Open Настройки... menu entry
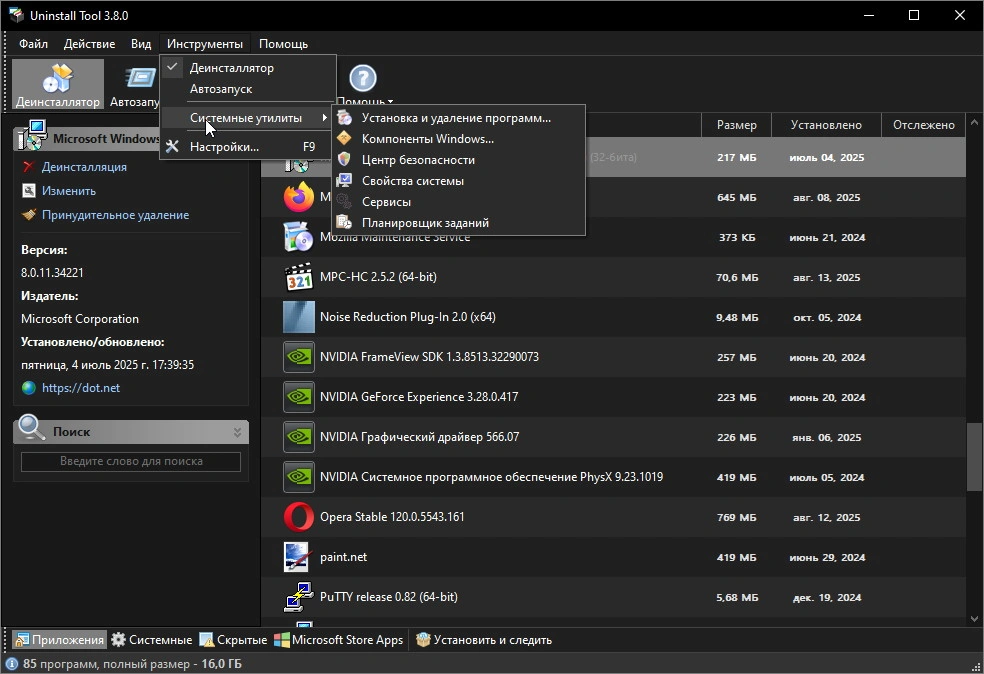The height and width of the screenshot is (674, 984). coord(248,147)
